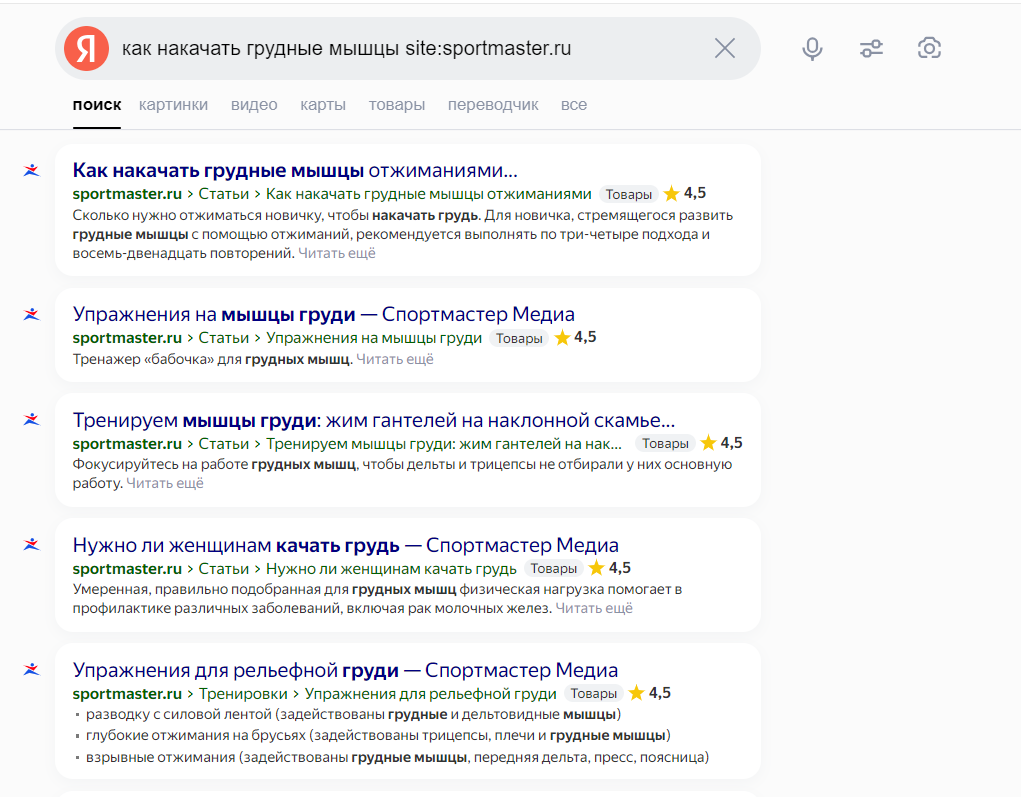This screenshot has width=1021, height=797.
Task: Clear the search query with the X icon
Action: [724, 48]
